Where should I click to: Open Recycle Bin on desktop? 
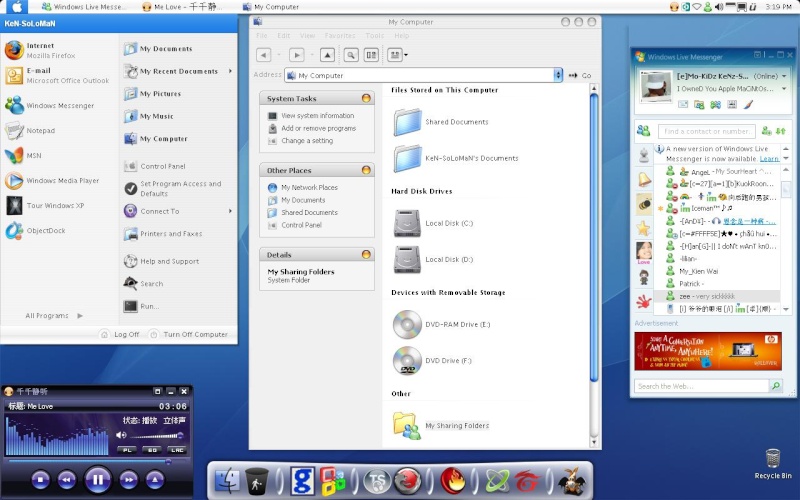(773, 464)
